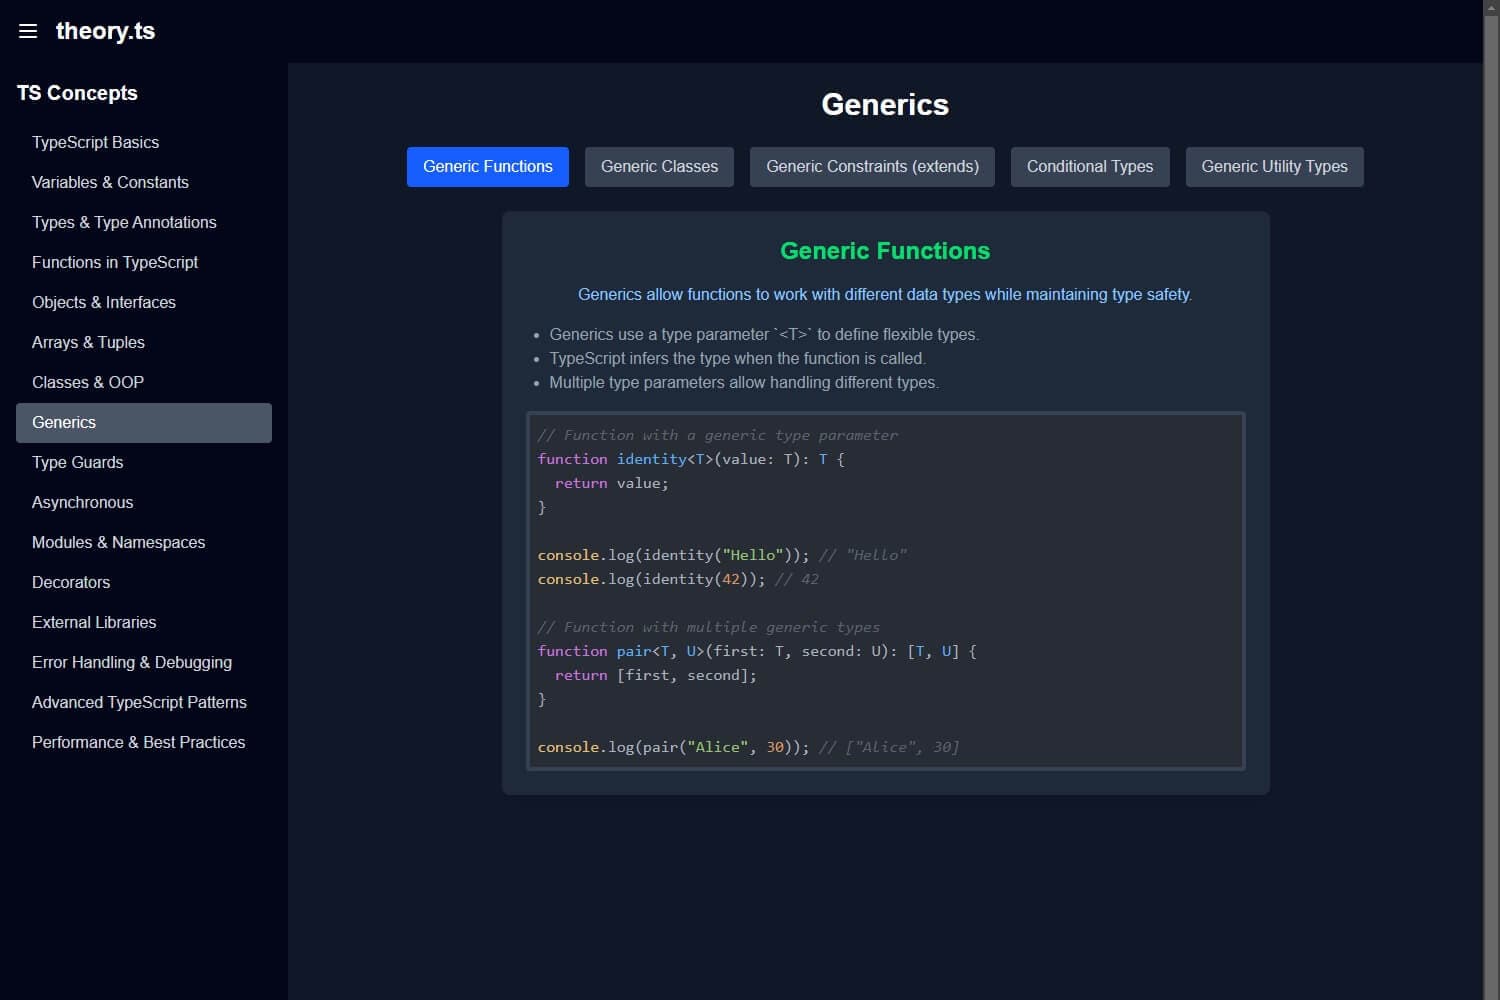Click the theory.ts site title
The image size is (1500, 1000).
[105, 31]
